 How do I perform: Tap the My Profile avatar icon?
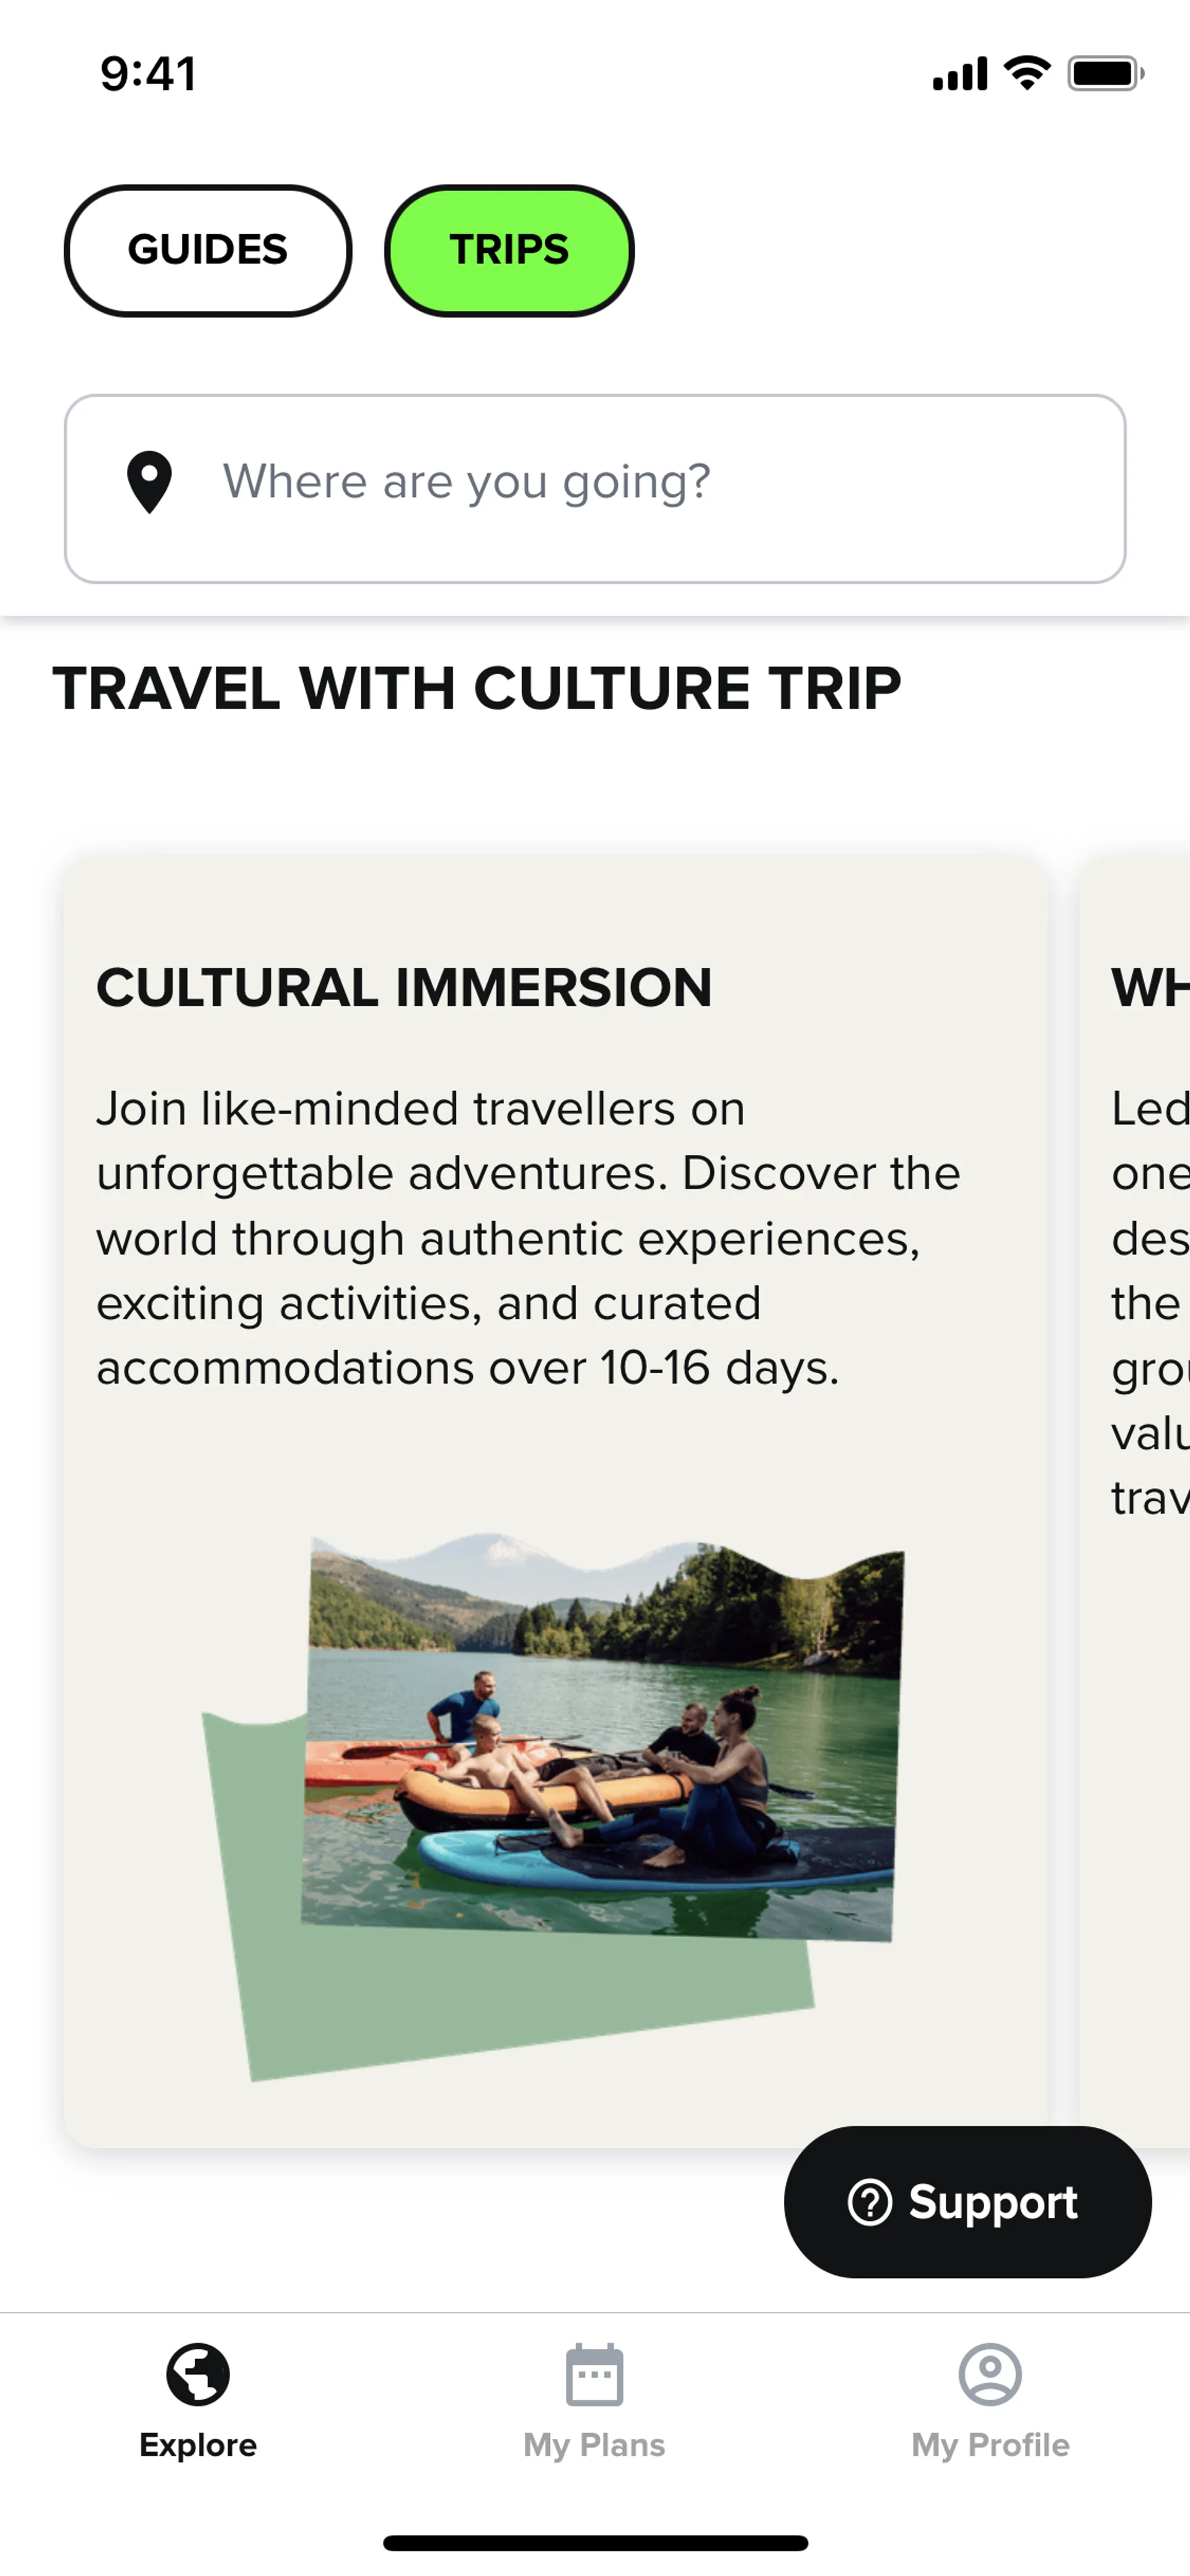pyautogui.click(x=990, y=2374)
